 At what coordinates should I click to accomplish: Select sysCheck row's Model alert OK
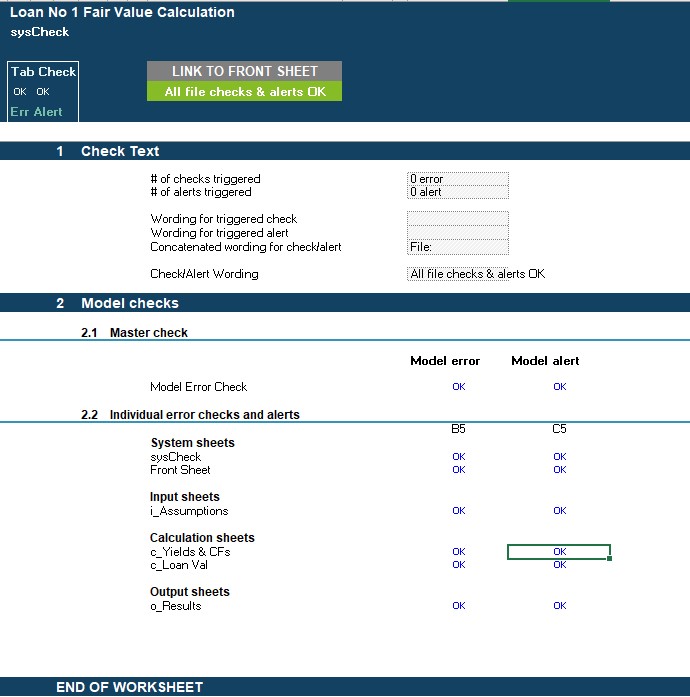tap(560, 457)
